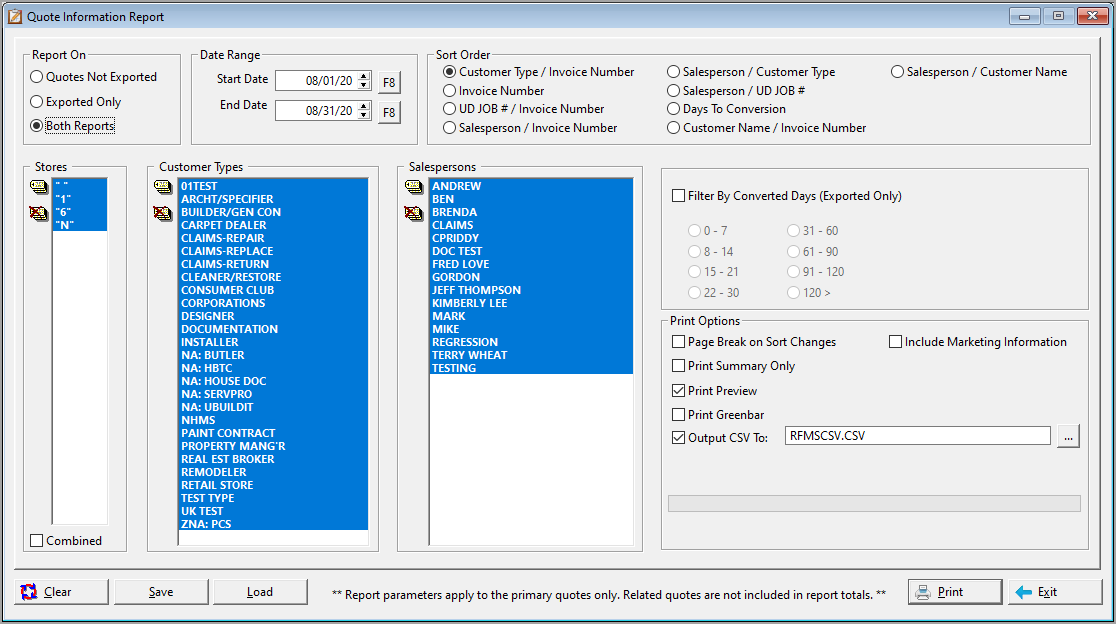The image size is (1116, 624).
Task: Click the Save button
Action: point(161,592)
